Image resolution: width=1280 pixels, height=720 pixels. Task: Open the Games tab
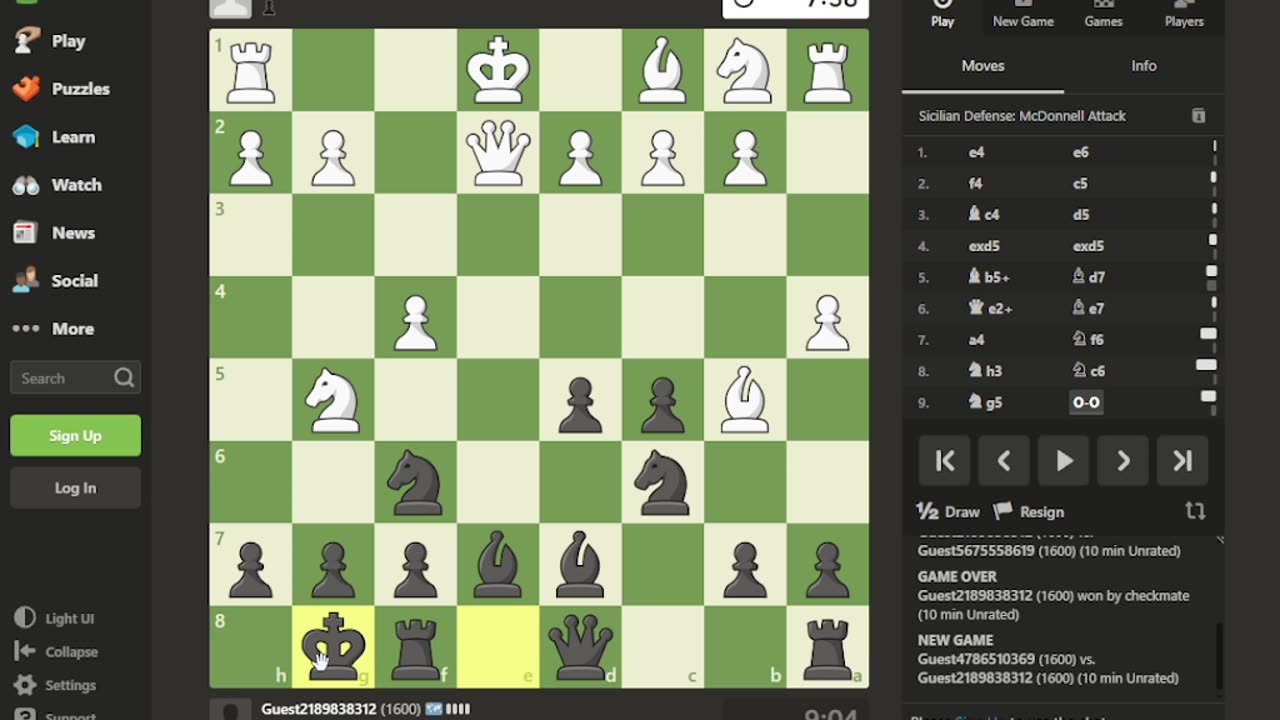tap(1104, 14)
